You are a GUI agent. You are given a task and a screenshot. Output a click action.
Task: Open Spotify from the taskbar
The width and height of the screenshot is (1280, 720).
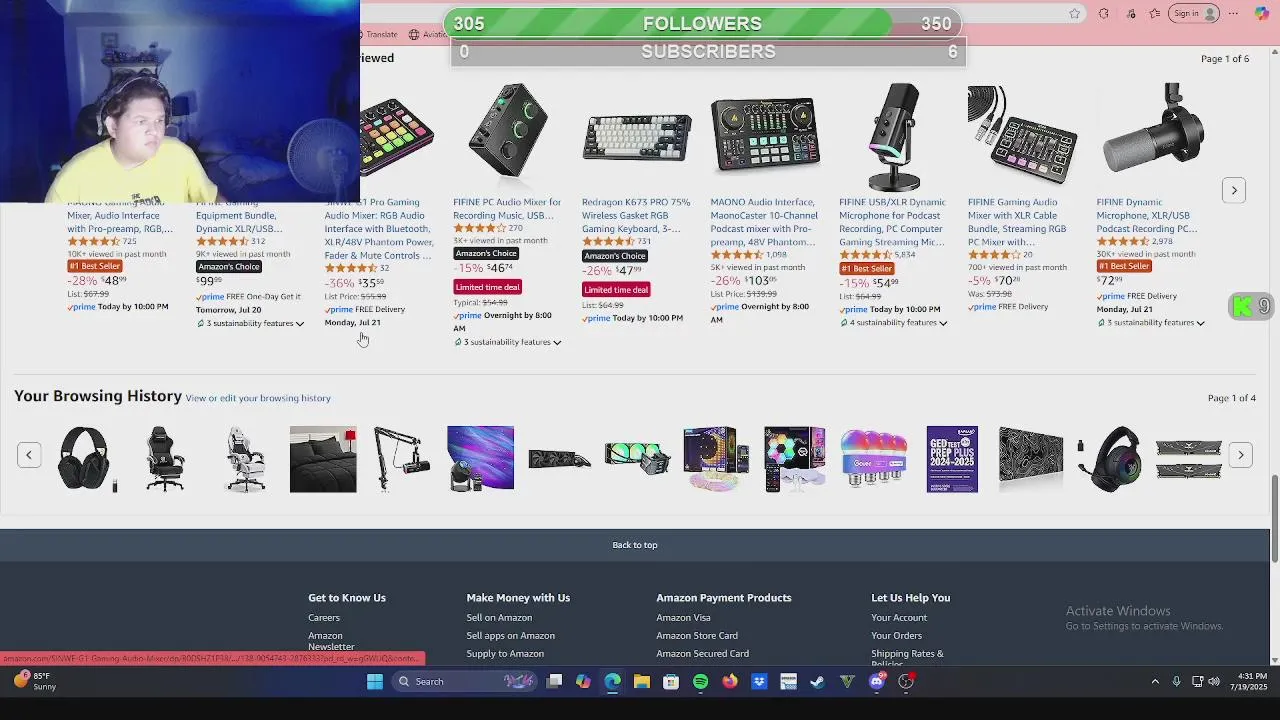[x=700, y=682]
